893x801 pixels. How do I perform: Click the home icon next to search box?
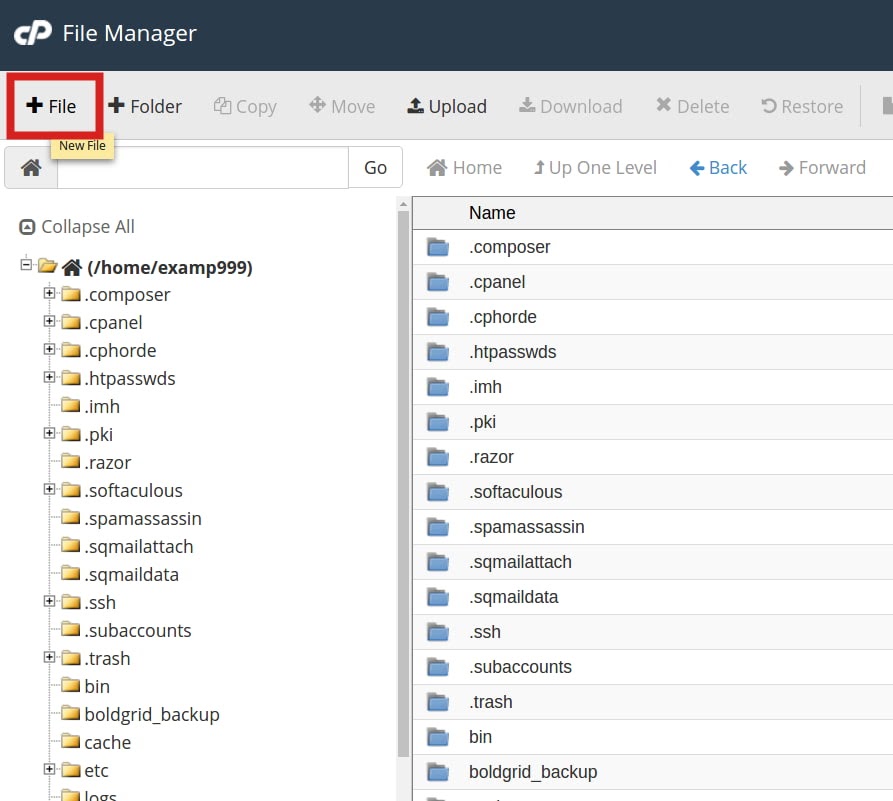coord(30,167)
